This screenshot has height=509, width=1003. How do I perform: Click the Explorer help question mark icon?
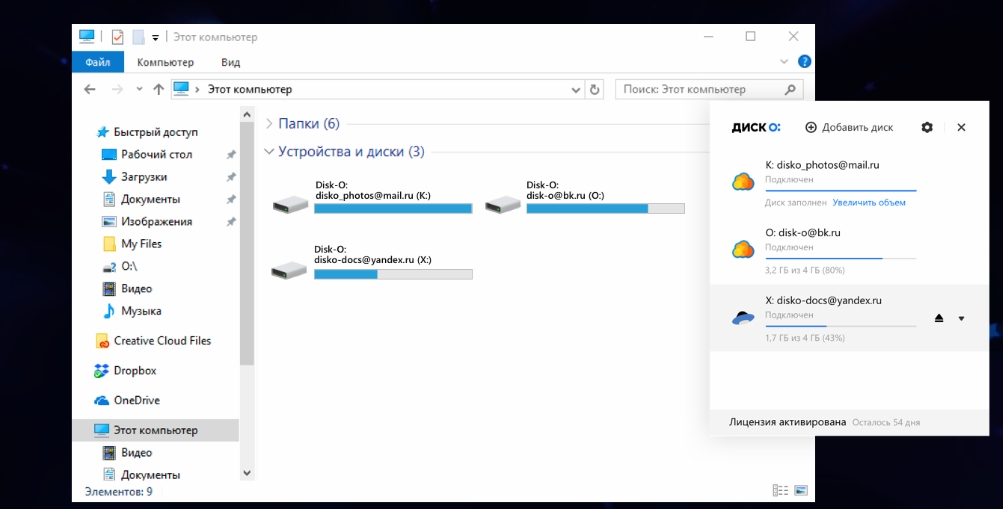(x=806, y=63)
